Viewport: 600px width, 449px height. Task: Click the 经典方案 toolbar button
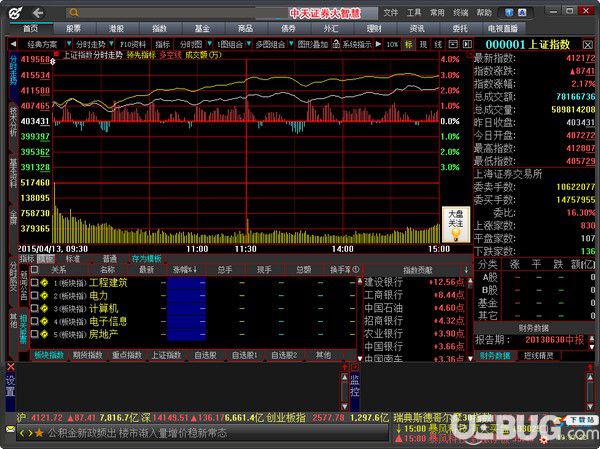[x=42, y=44]
